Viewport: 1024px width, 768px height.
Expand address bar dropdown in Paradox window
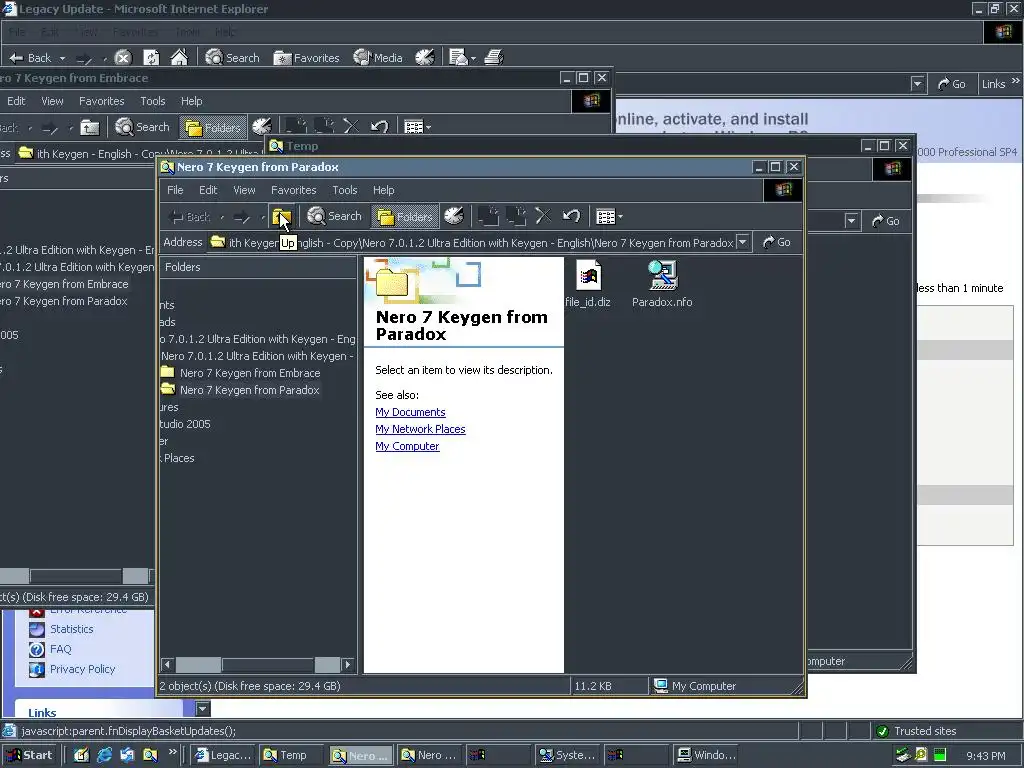tap(743, 242)
